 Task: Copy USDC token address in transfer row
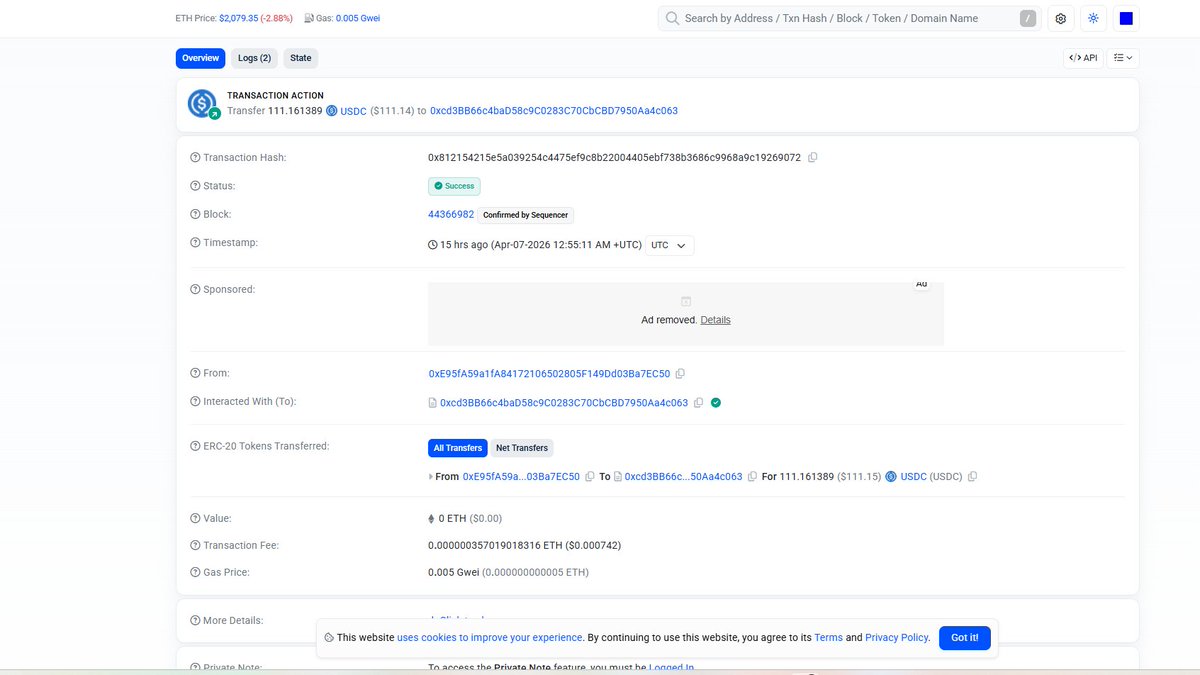pyautogui.click(x=972, y=477)
